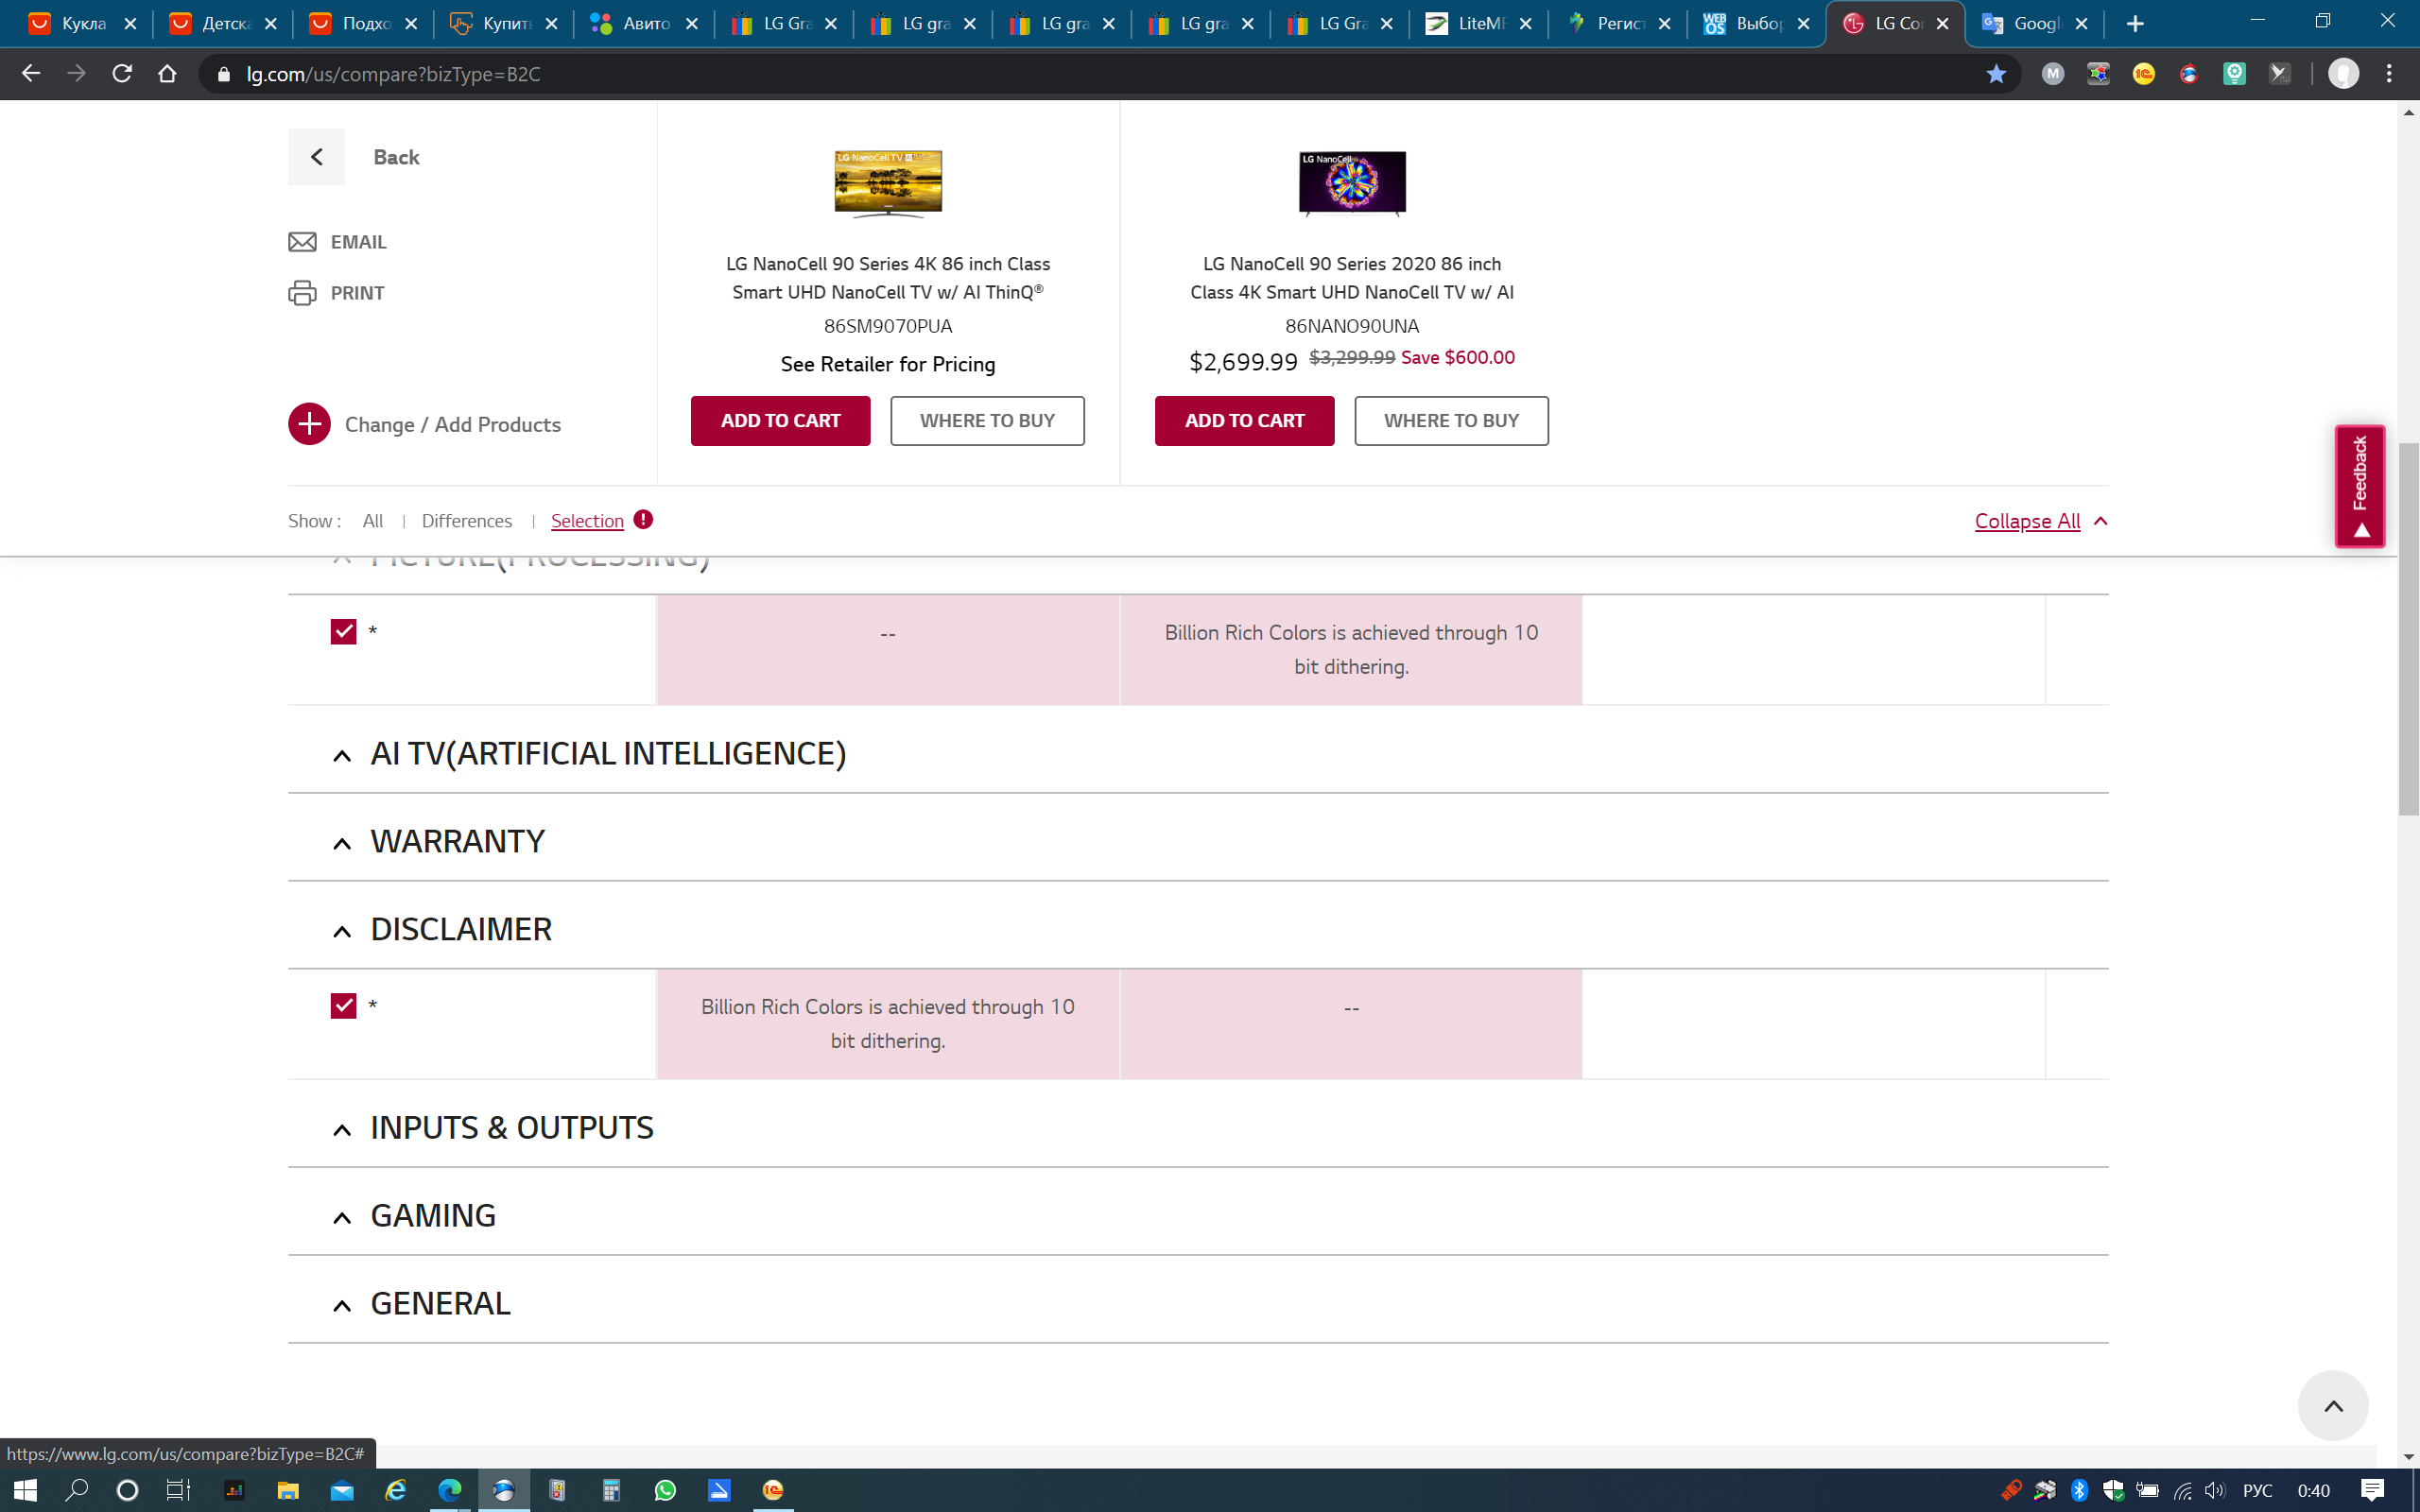
Task: Click Collapse All link
Action: click(2026, 521)
